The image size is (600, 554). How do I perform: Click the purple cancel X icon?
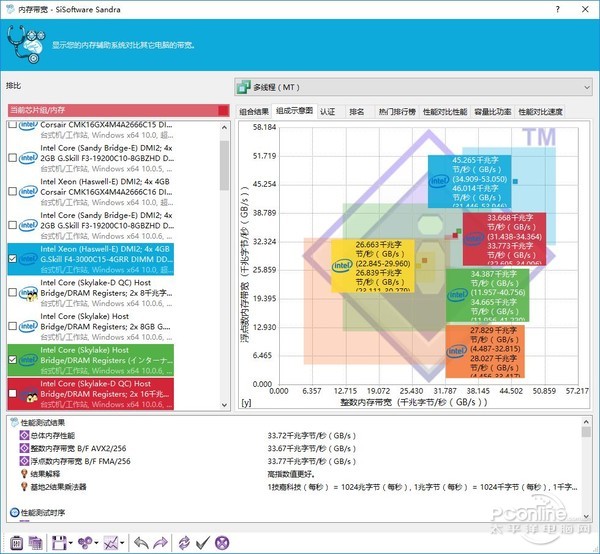coord(222,543)
